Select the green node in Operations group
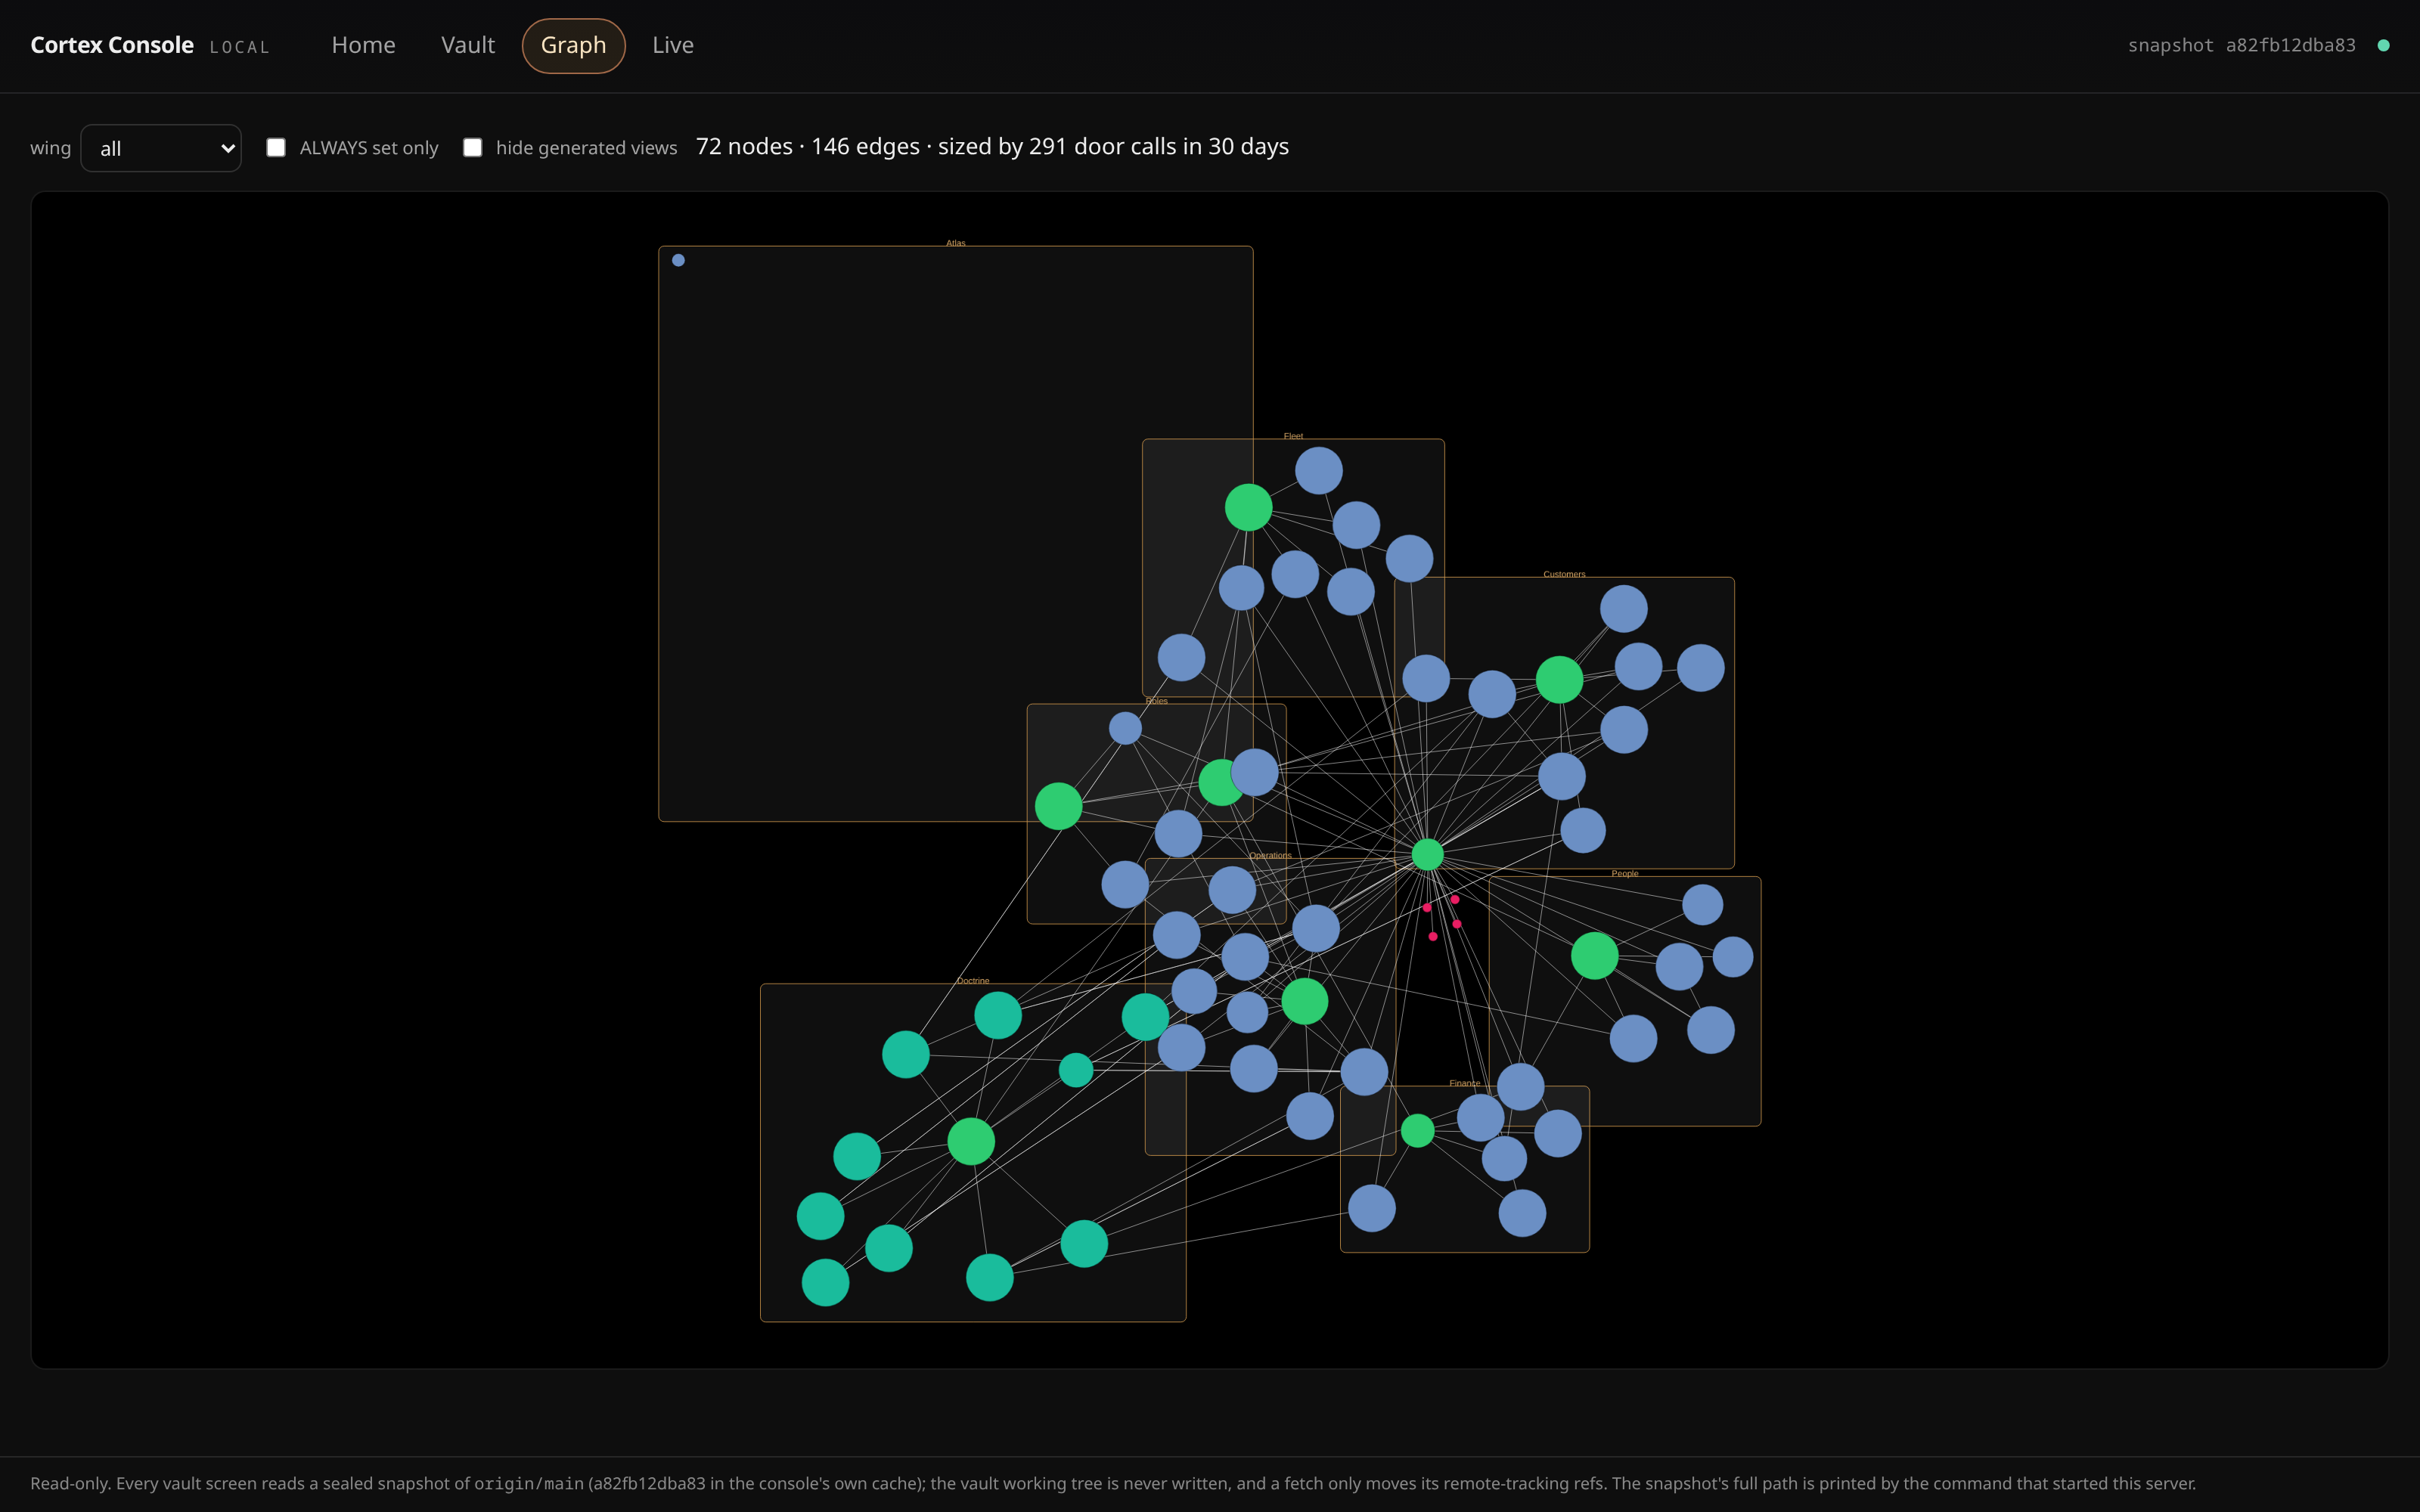The width and height of the screenshot is (2420, 1512). pos(1304,1001)
